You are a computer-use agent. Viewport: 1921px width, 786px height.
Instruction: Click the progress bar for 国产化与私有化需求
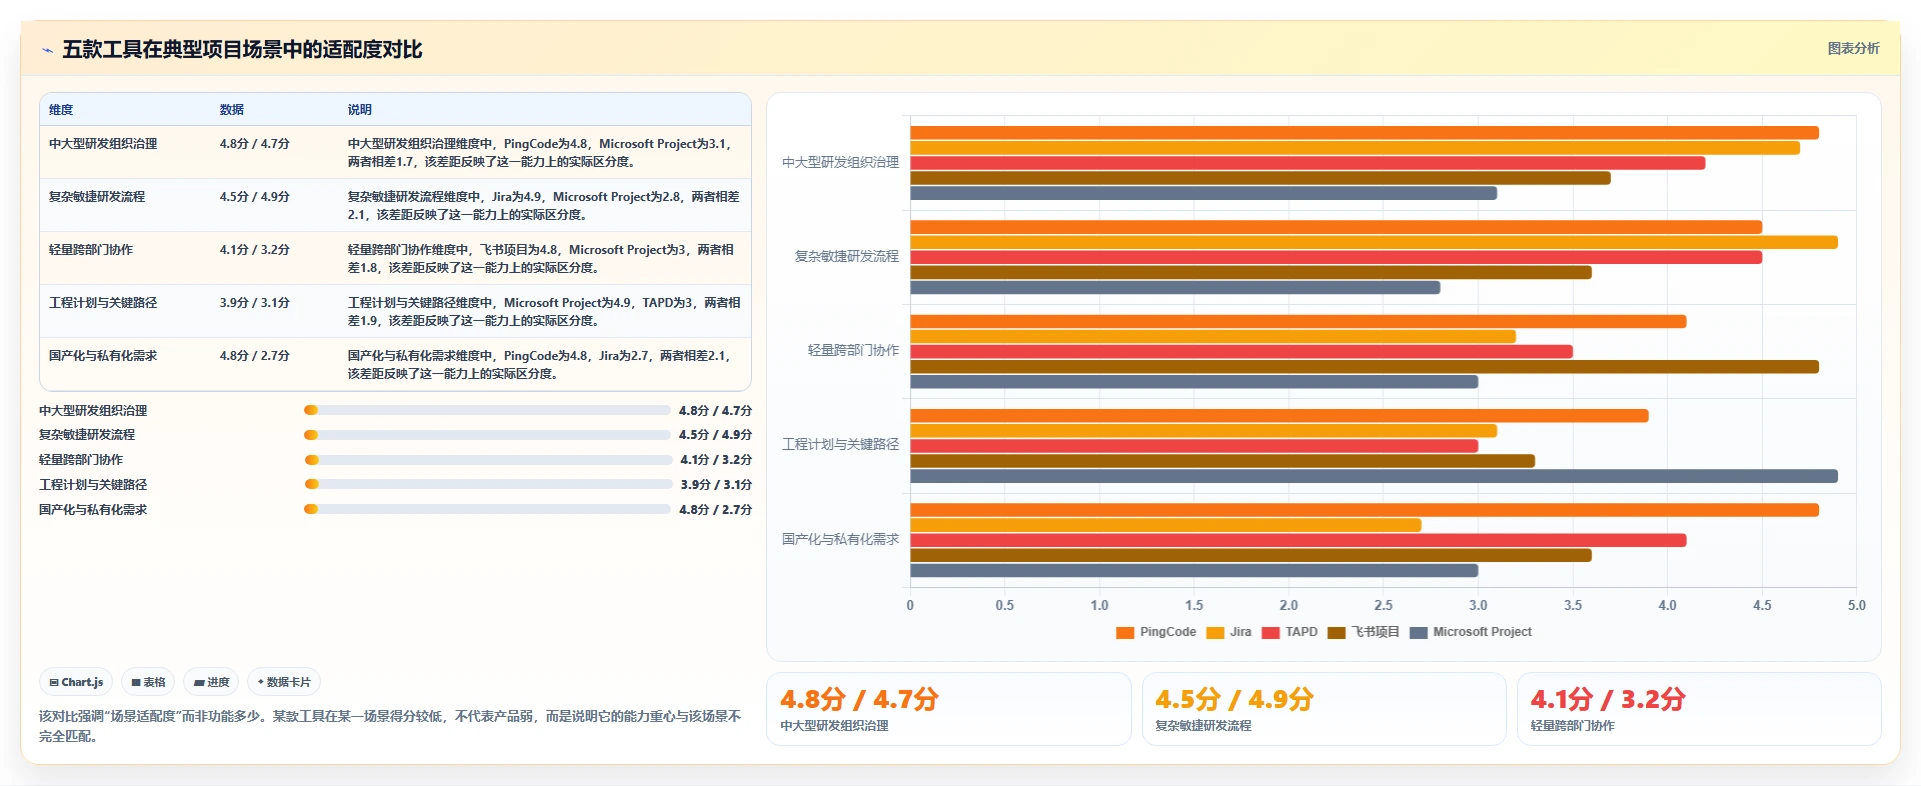[x=487, y=509]
